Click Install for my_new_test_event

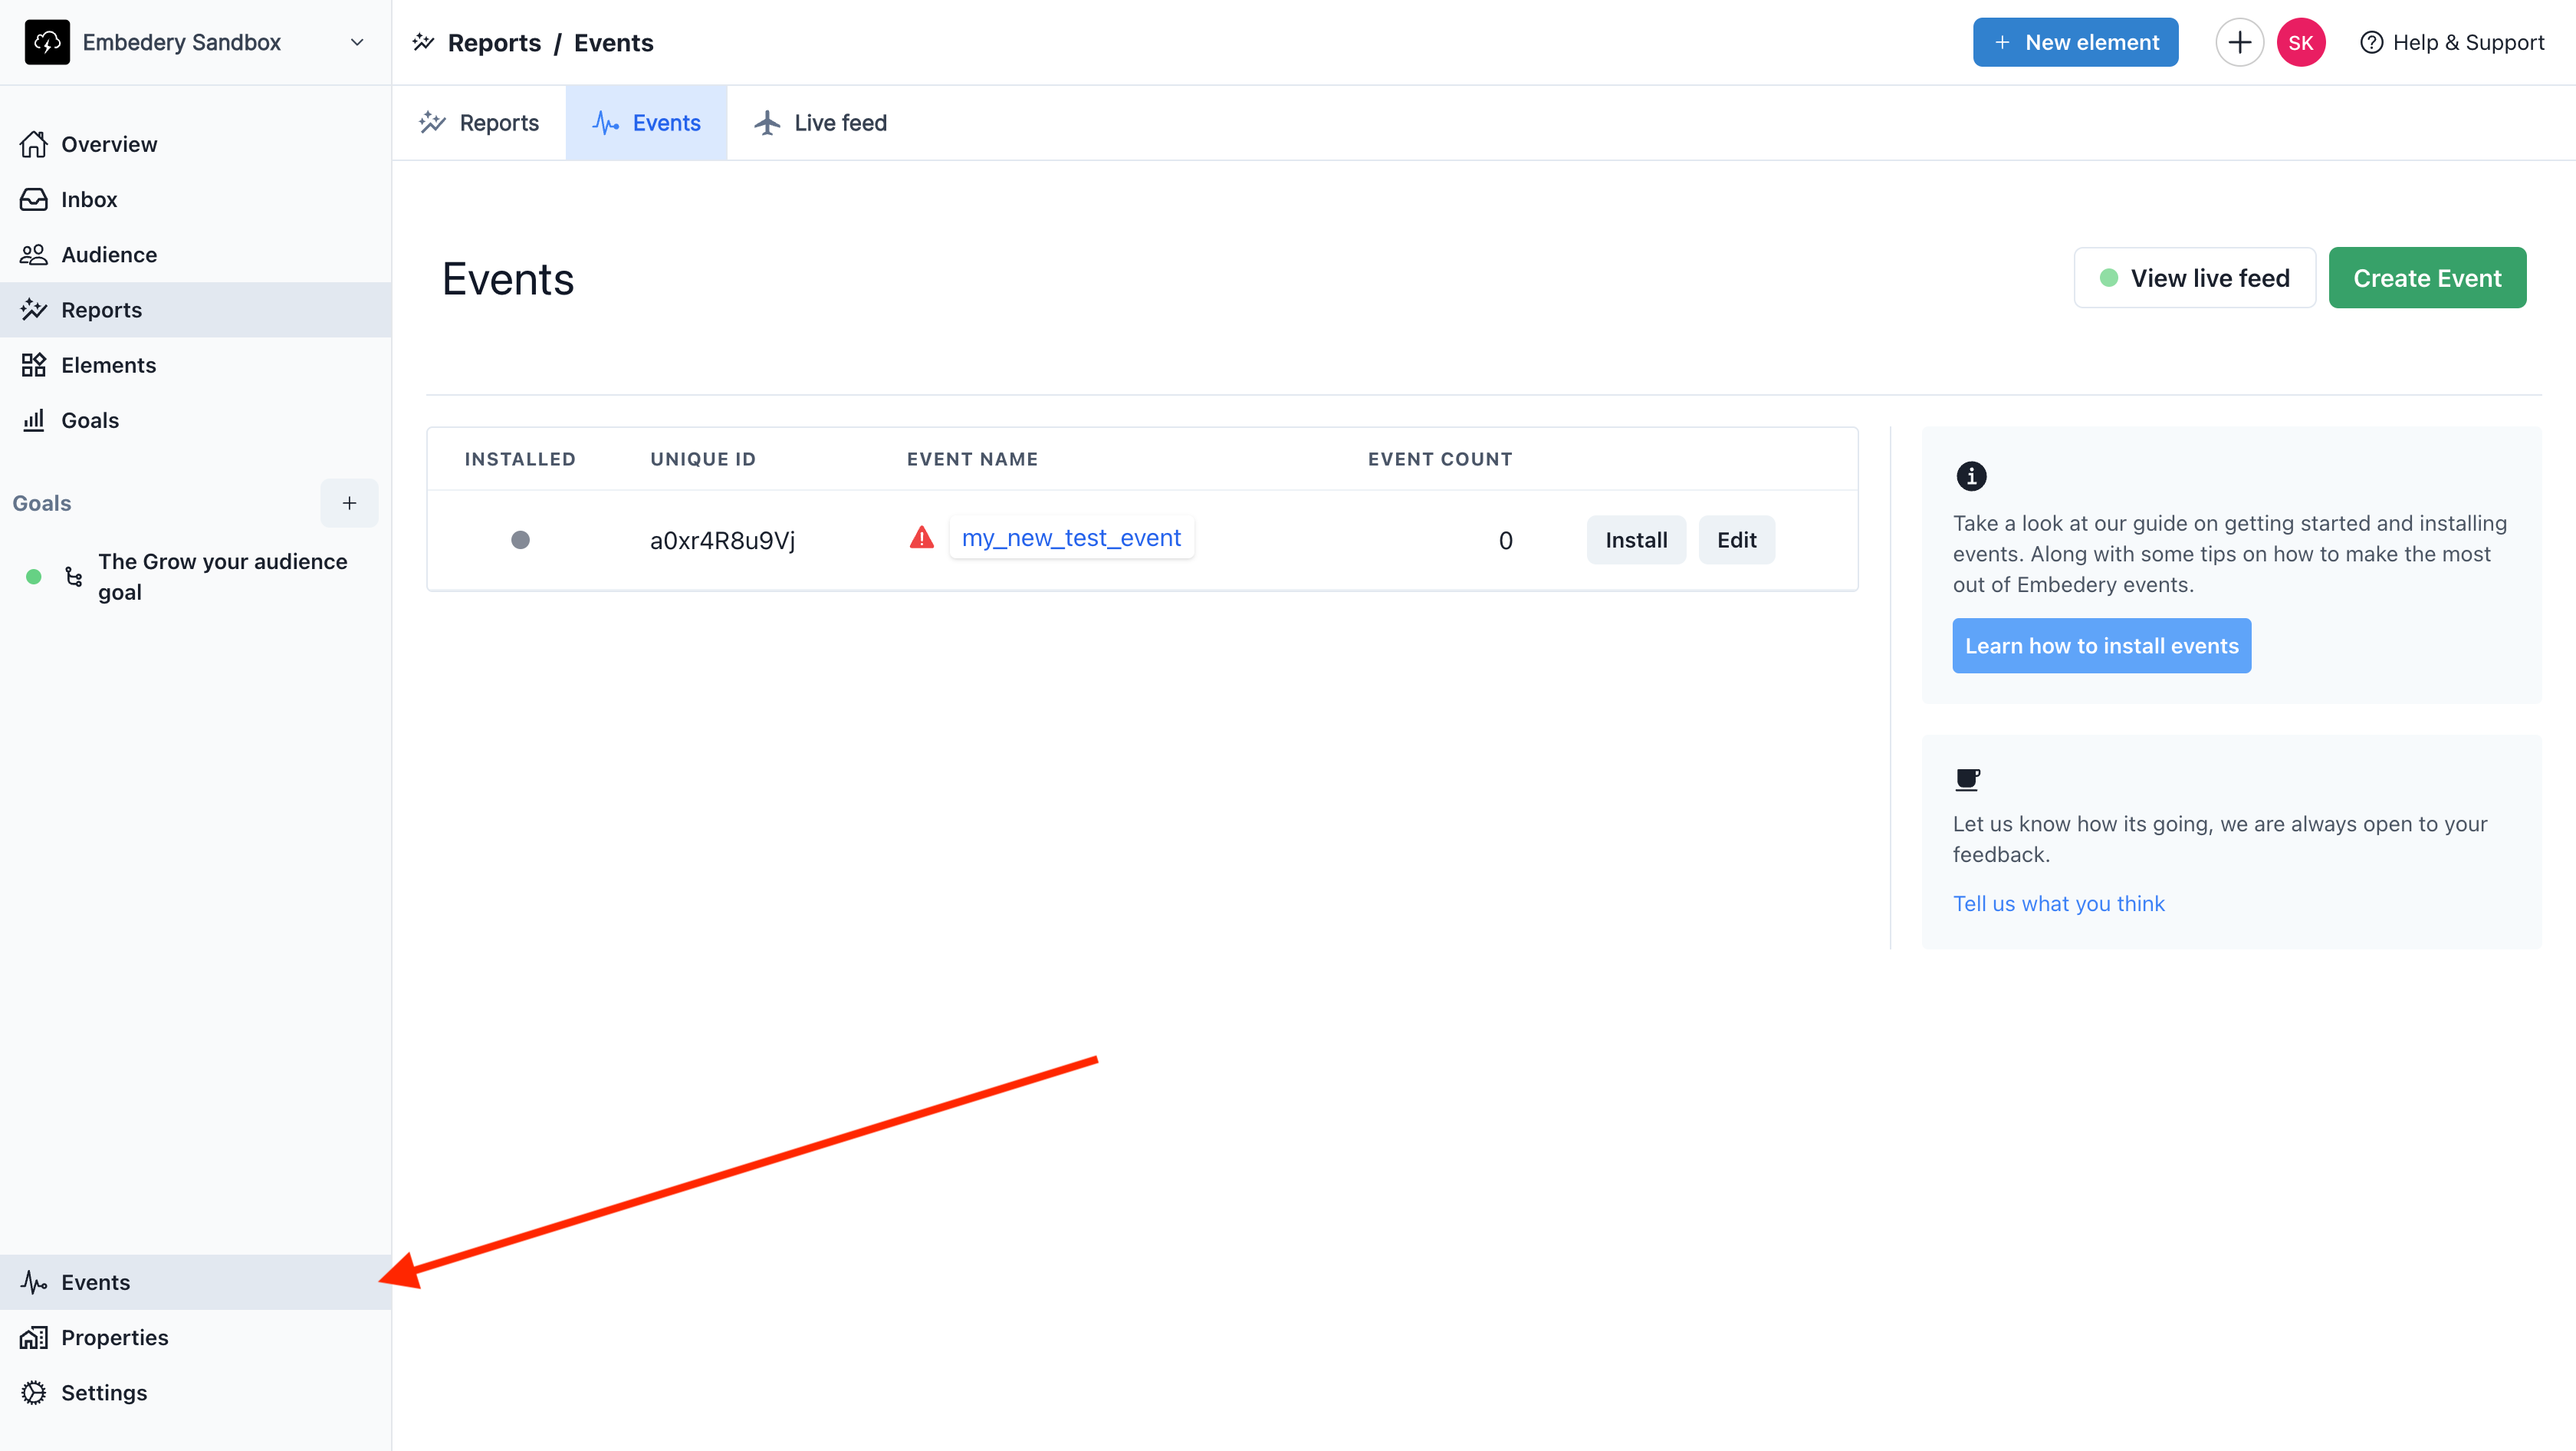pyautogui.click(x=1636, y=540)
